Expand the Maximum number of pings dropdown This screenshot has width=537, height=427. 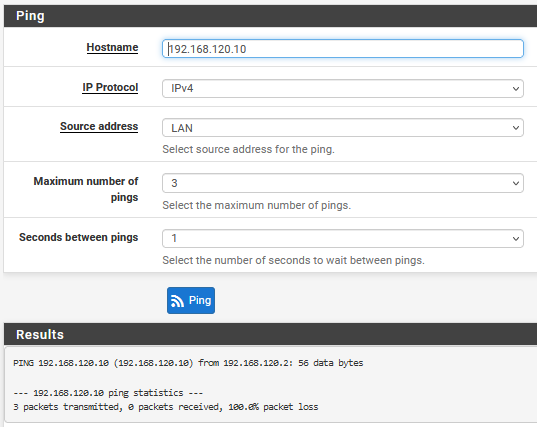(x=343, y=183)
